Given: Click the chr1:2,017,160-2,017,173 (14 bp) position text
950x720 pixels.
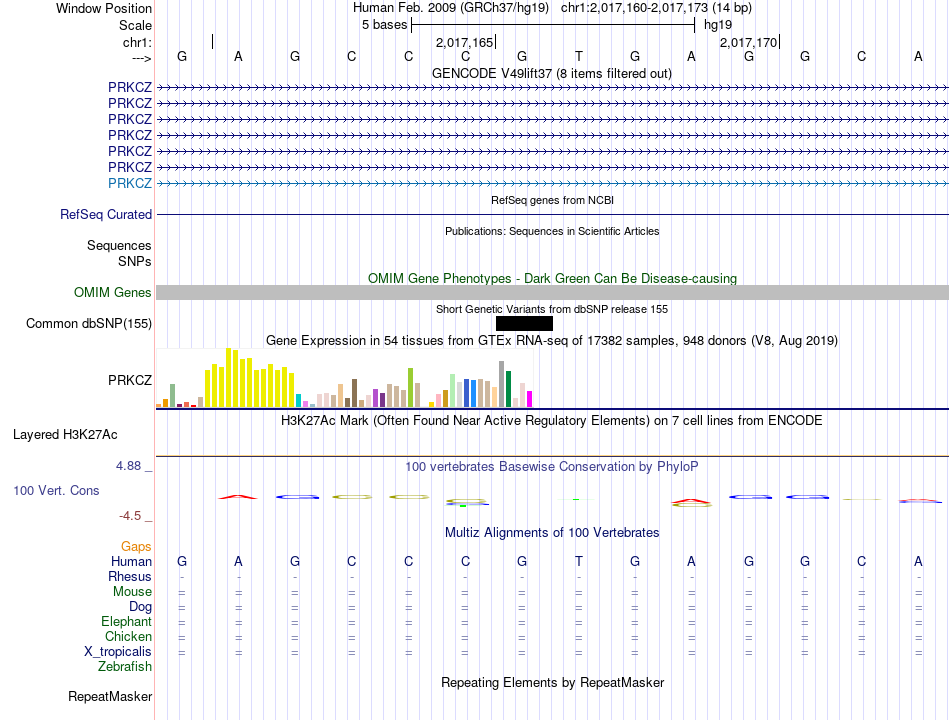Looking at the screenshot, I should (656, 8).
